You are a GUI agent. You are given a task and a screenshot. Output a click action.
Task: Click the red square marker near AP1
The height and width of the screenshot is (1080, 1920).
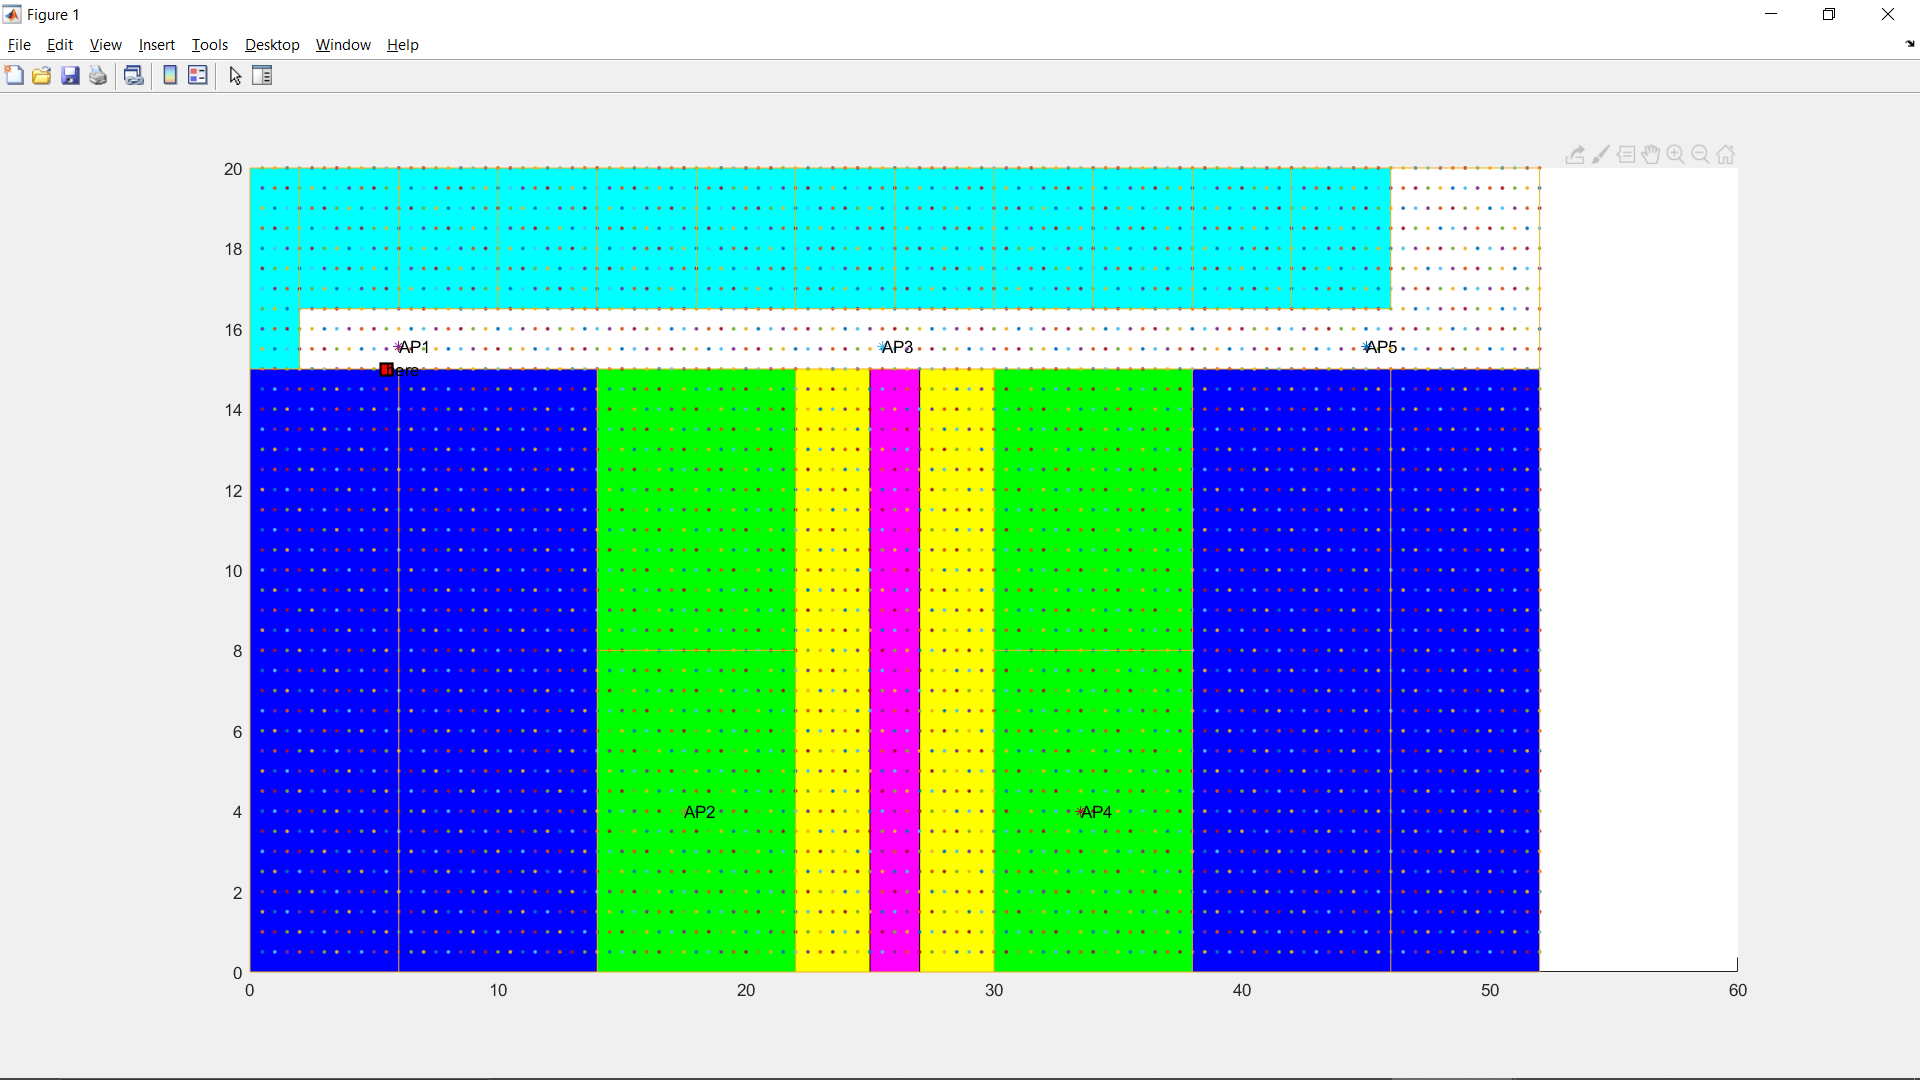click(x=386, y=370)
